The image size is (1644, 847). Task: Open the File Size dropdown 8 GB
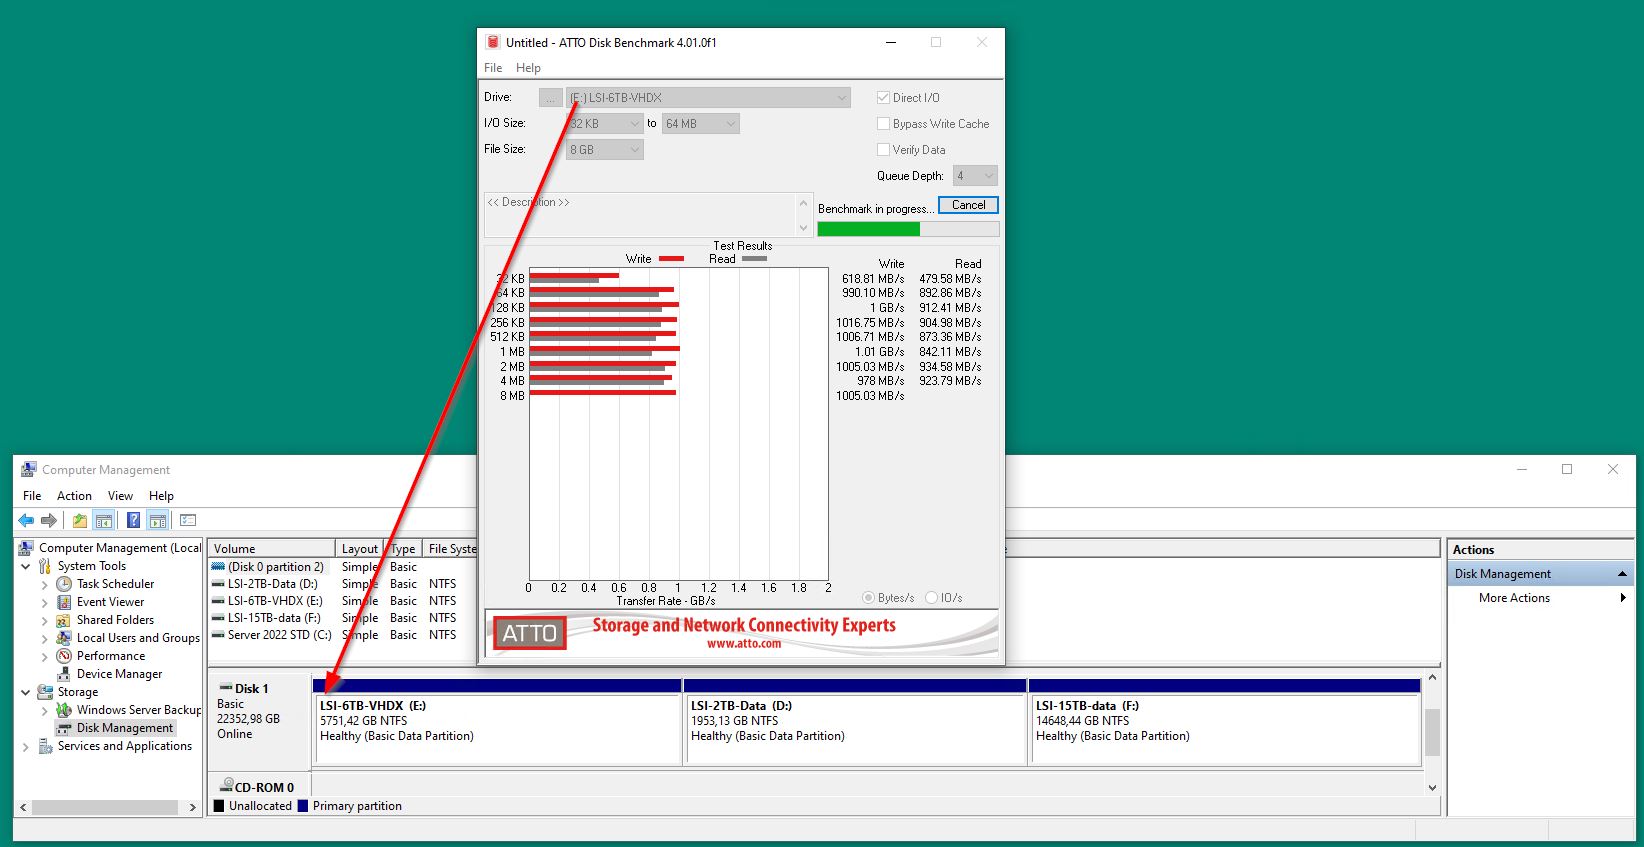tap(605, 150)
